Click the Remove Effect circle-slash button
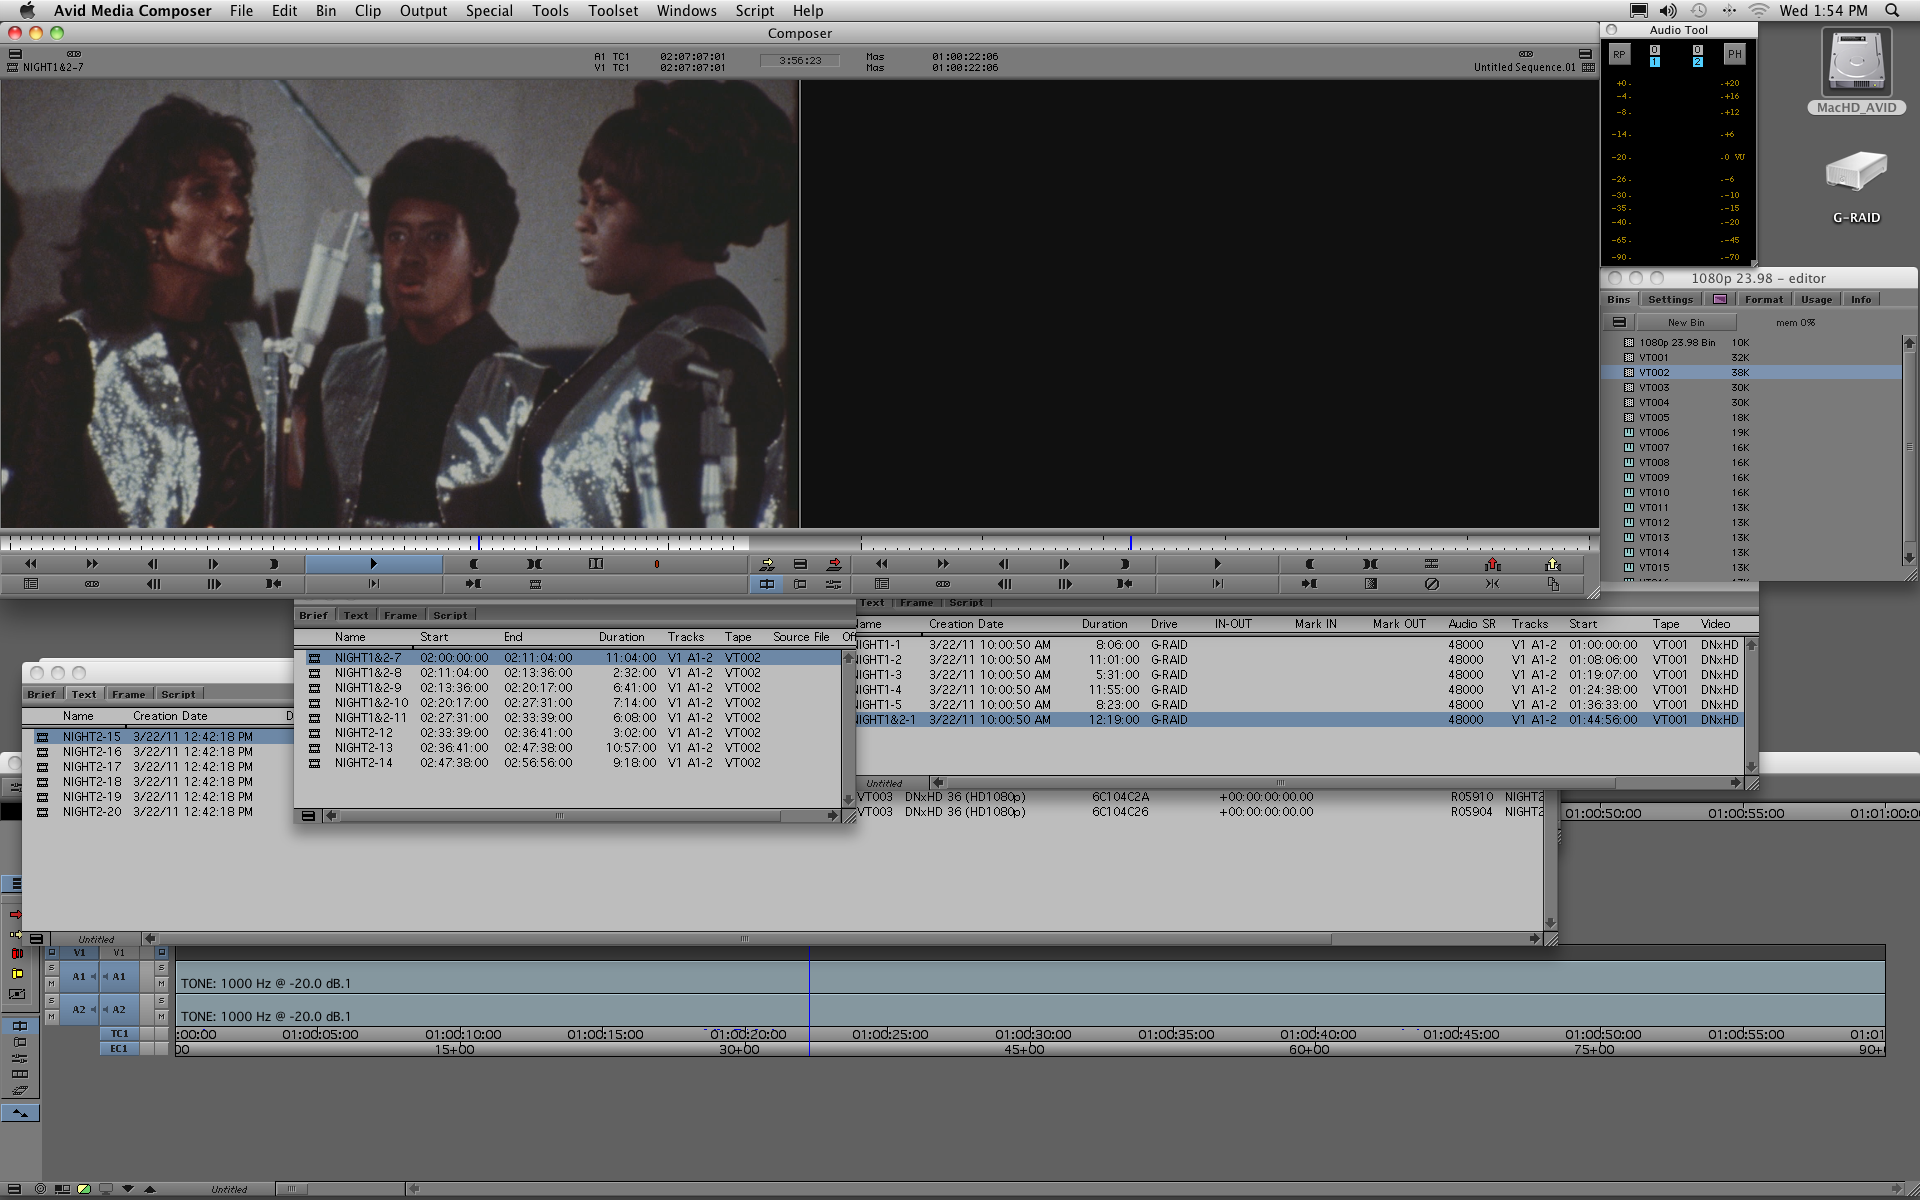This screenshot has height=1200, width=1920. click(x=1431, y=584)
